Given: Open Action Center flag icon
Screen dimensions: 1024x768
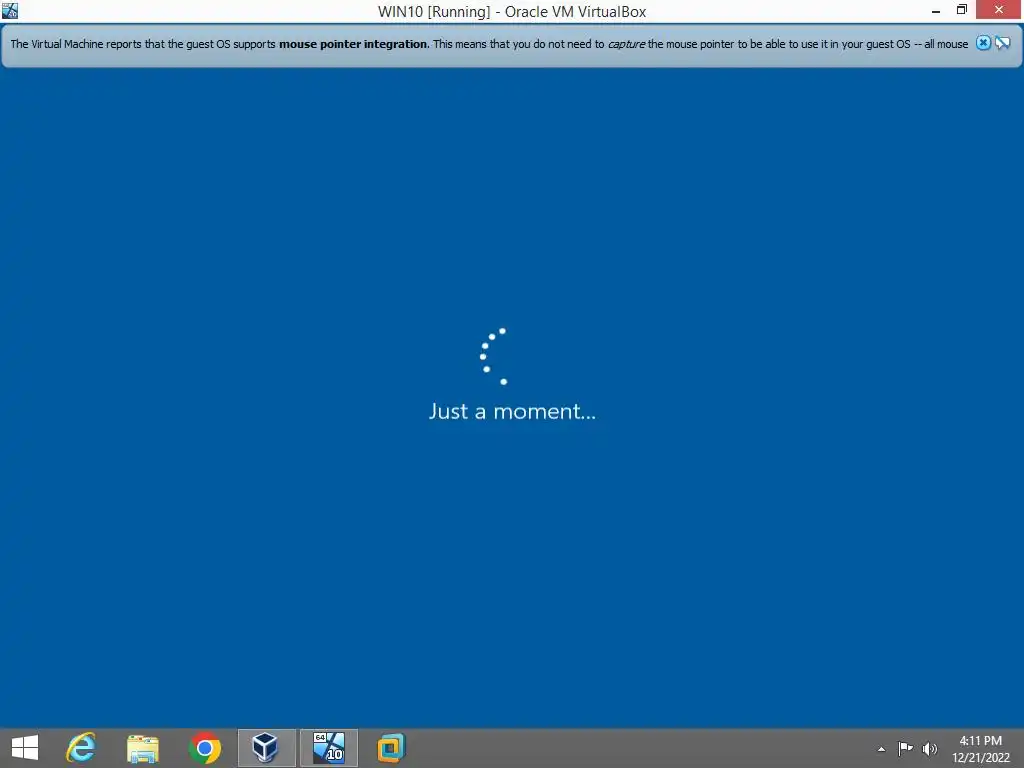Looking at the screenshot, I should point(905,749).
